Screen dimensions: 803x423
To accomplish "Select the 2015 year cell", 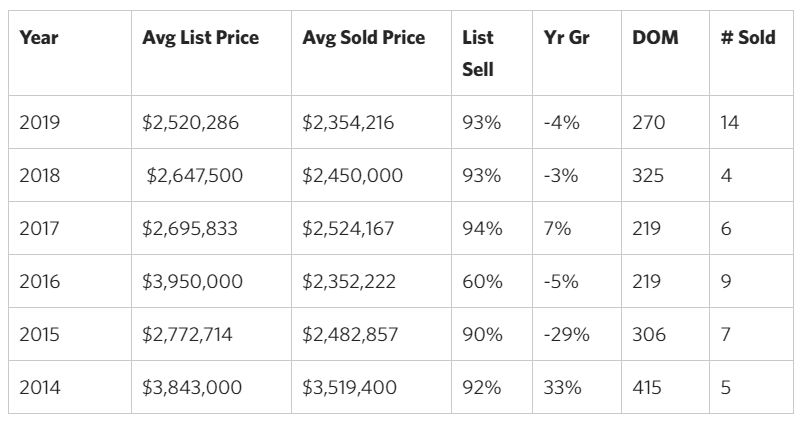I will point(40,335).
